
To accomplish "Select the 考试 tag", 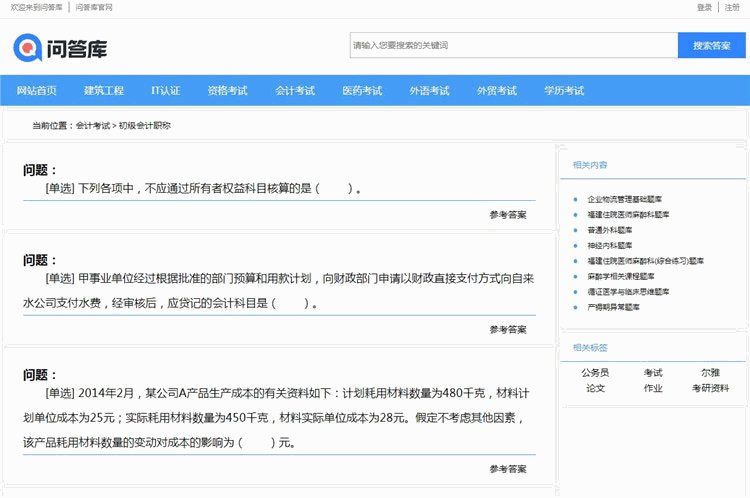I will [x=653, y=372].
